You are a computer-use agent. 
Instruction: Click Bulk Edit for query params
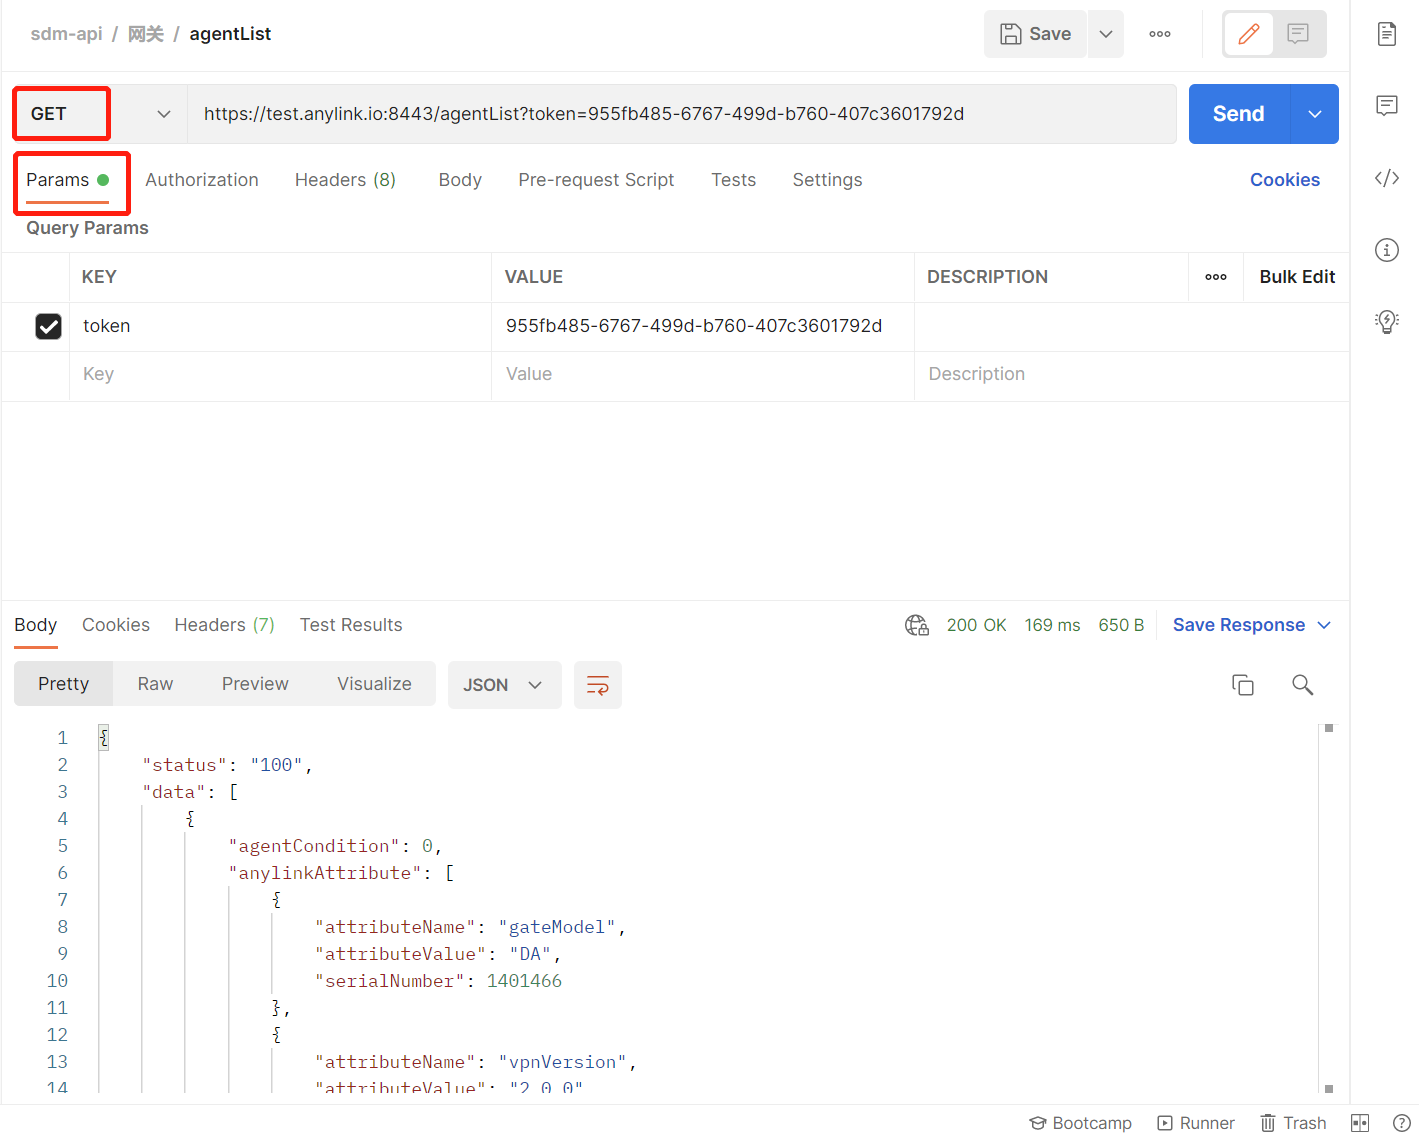[1297, 277]
